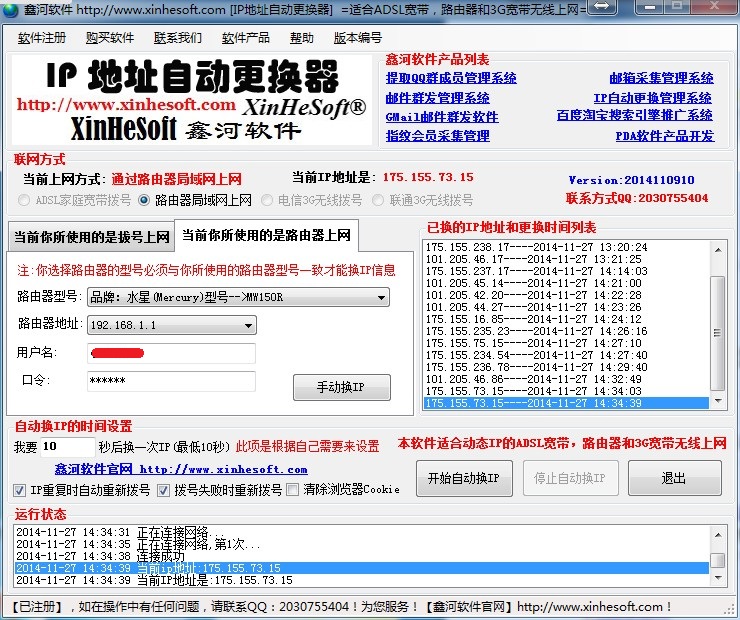Open 指纹会员采集管理 link
This screenshot has width=740, height=620.
pyautogui.click(x=437, y=136)
